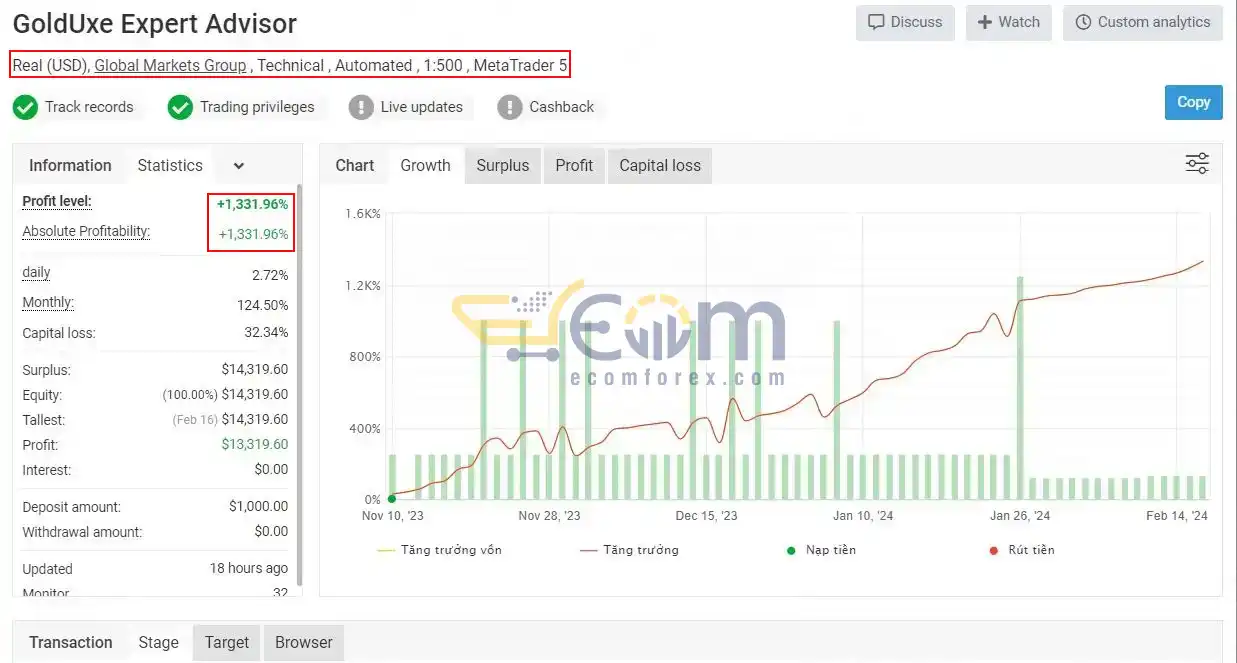
Task: Toggle the Tăng trưởng vốn legend series
Action: [440, 550]
